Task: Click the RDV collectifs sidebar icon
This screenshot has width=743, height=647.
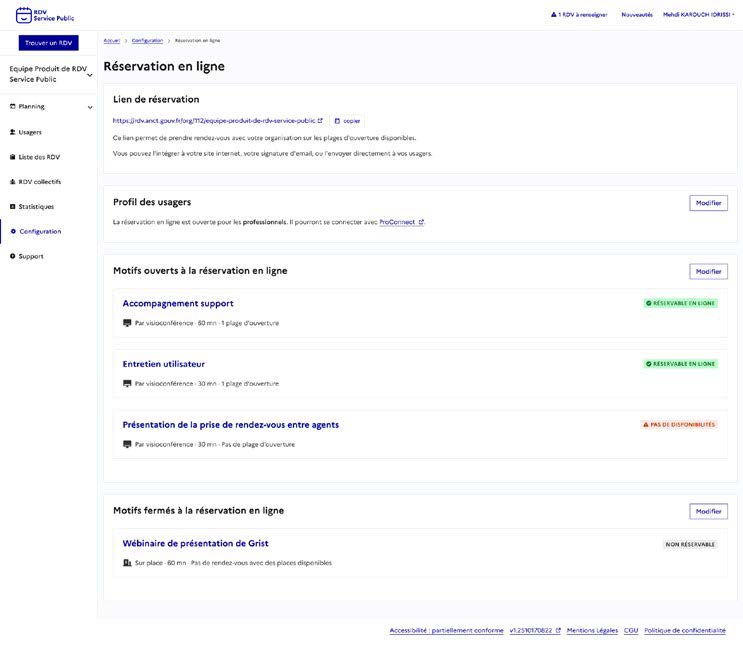Action: [13, 182]
